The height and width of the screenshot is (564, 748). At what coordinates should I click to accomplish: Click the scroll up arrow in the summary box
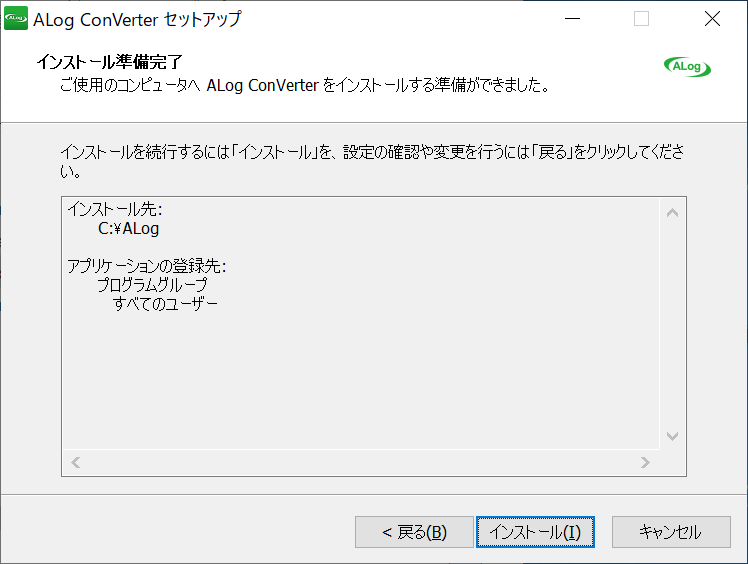(x=673, y=213)
